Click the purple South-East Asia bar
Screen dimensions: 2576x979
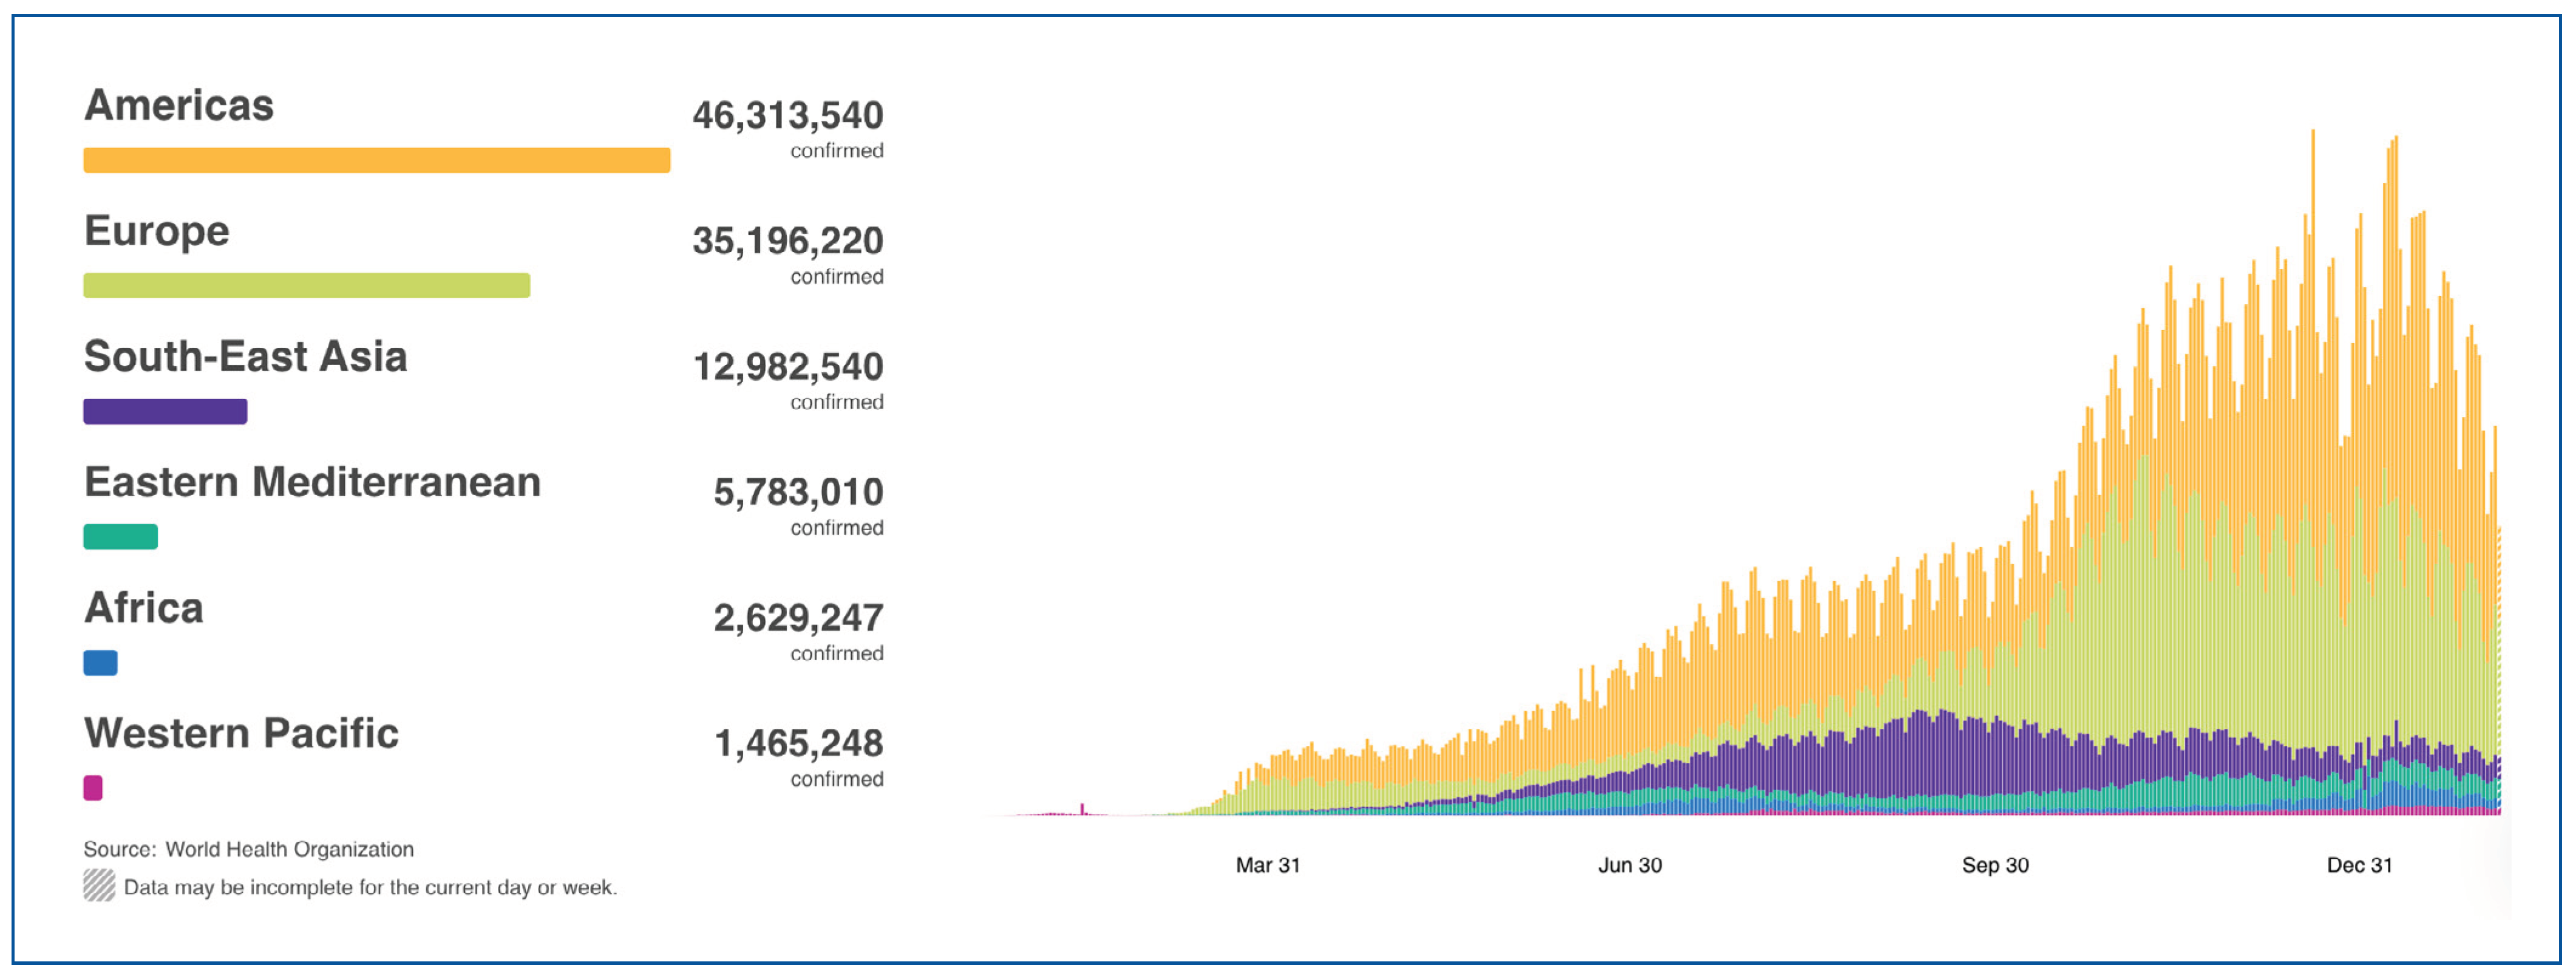[165, 411]
